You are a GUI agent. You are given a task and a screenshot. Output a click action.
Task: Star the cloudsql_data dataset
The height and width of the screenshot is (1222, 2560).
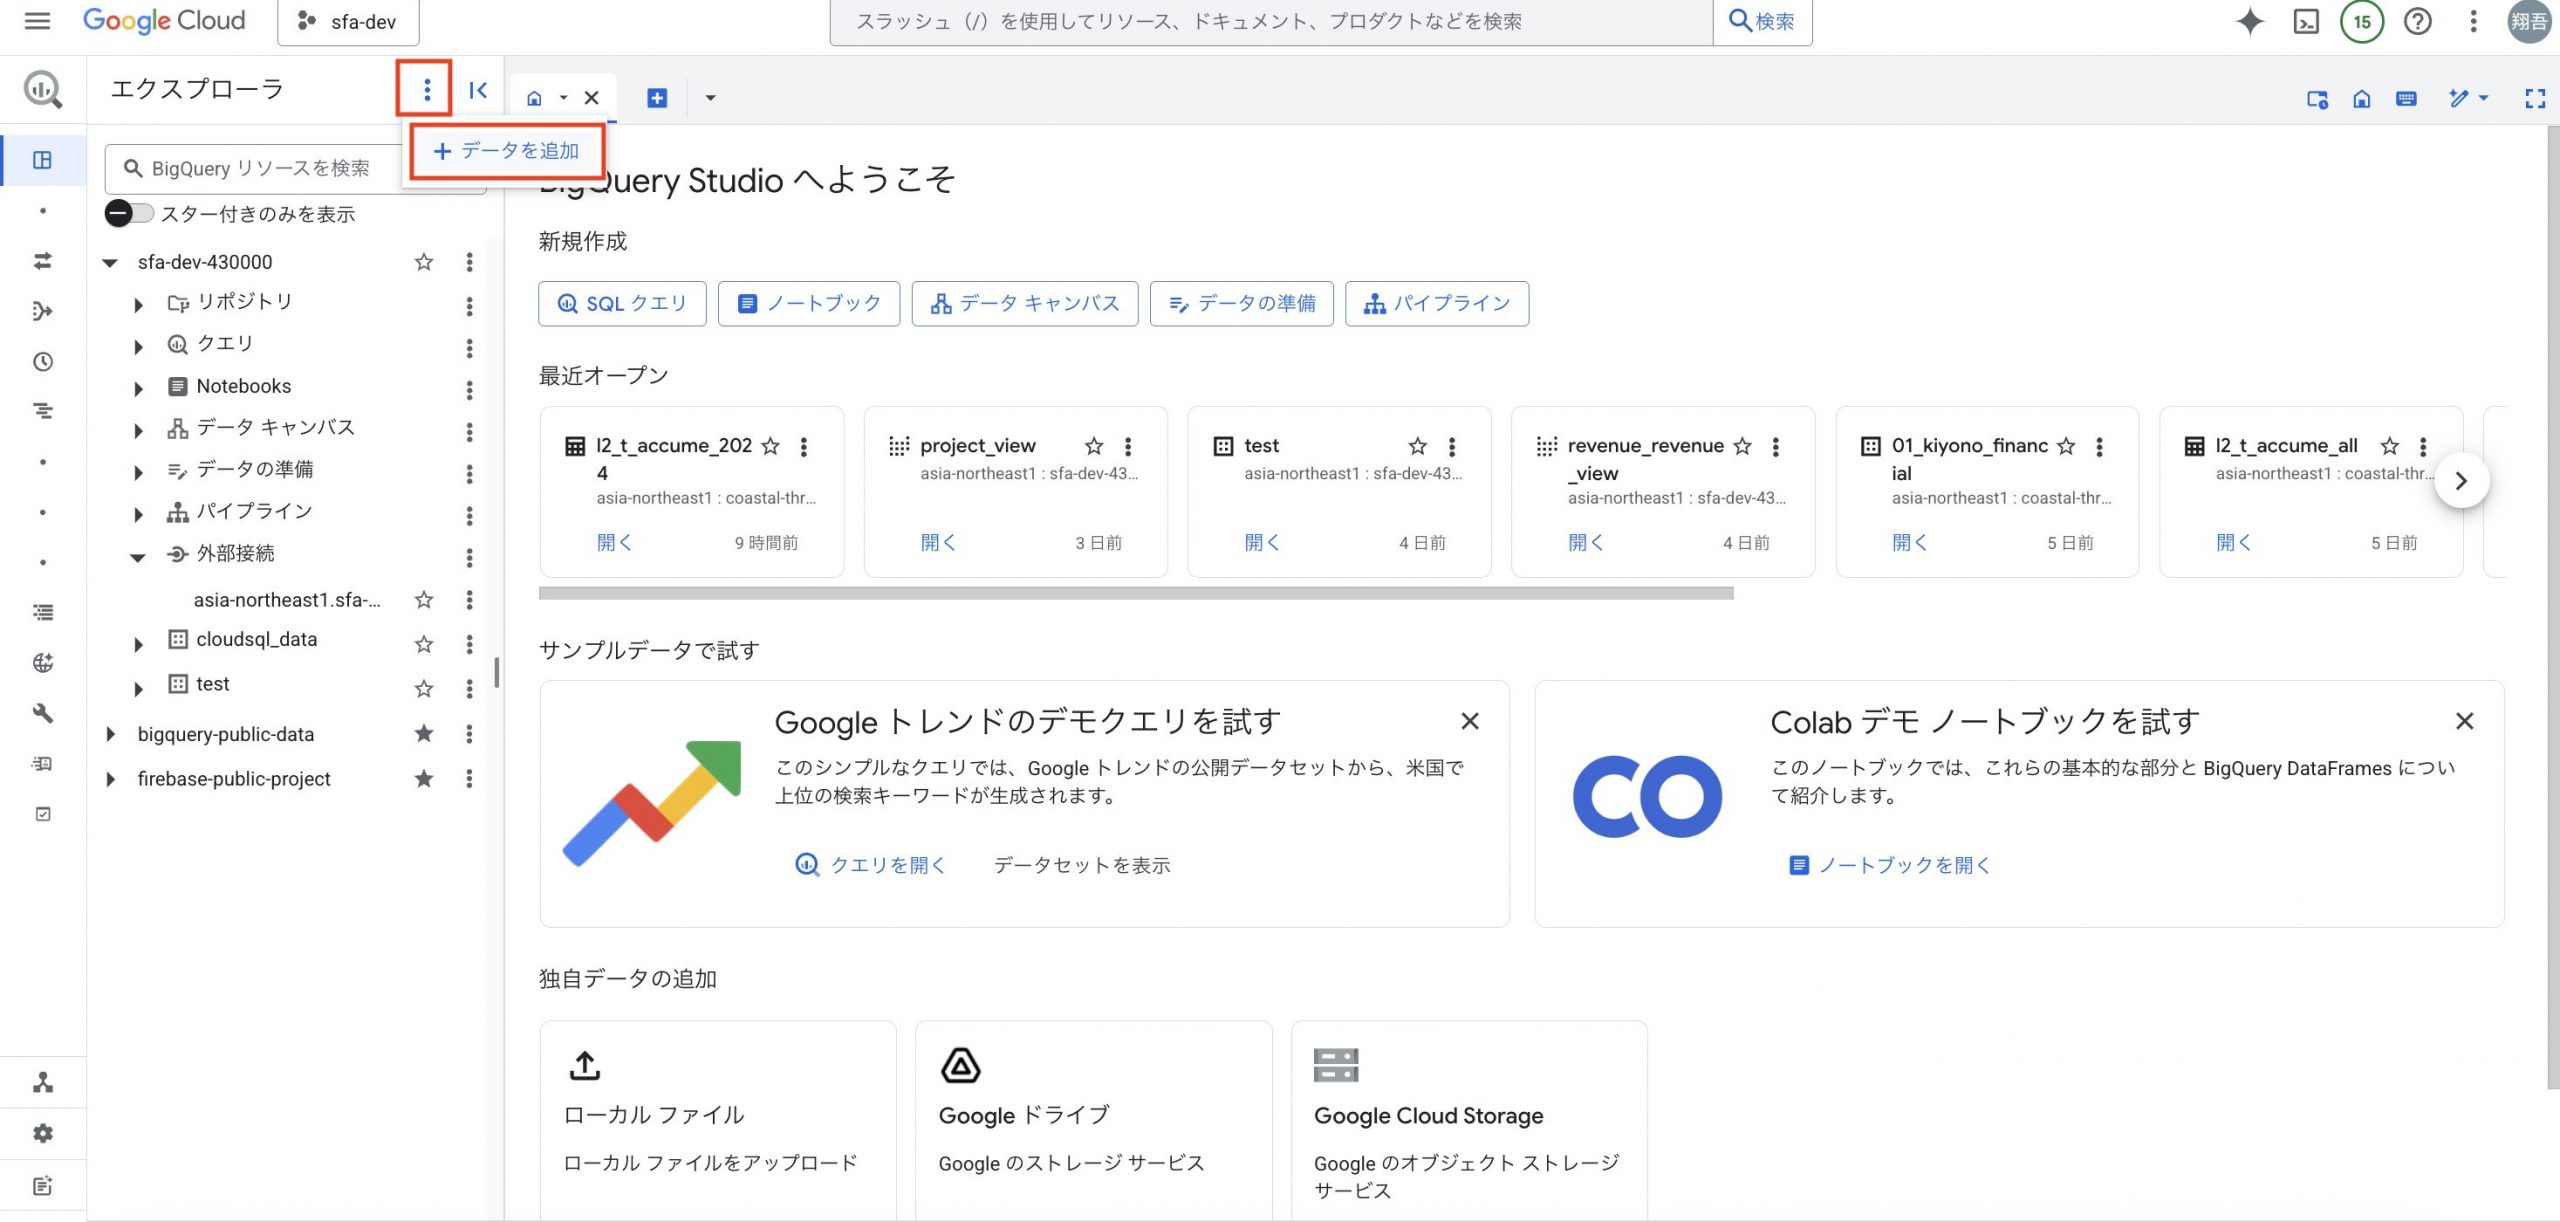[424, 644]
